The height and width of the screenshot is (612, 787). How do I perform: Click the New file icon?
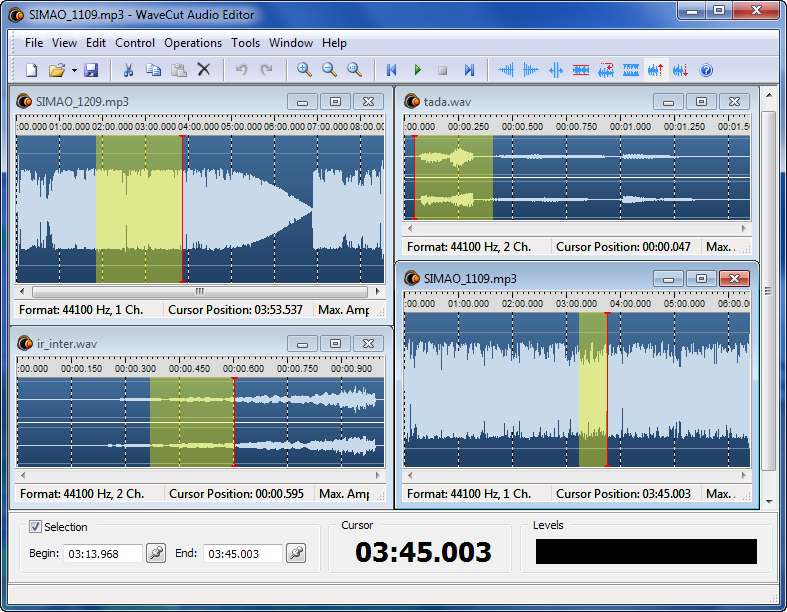[31, 70]
